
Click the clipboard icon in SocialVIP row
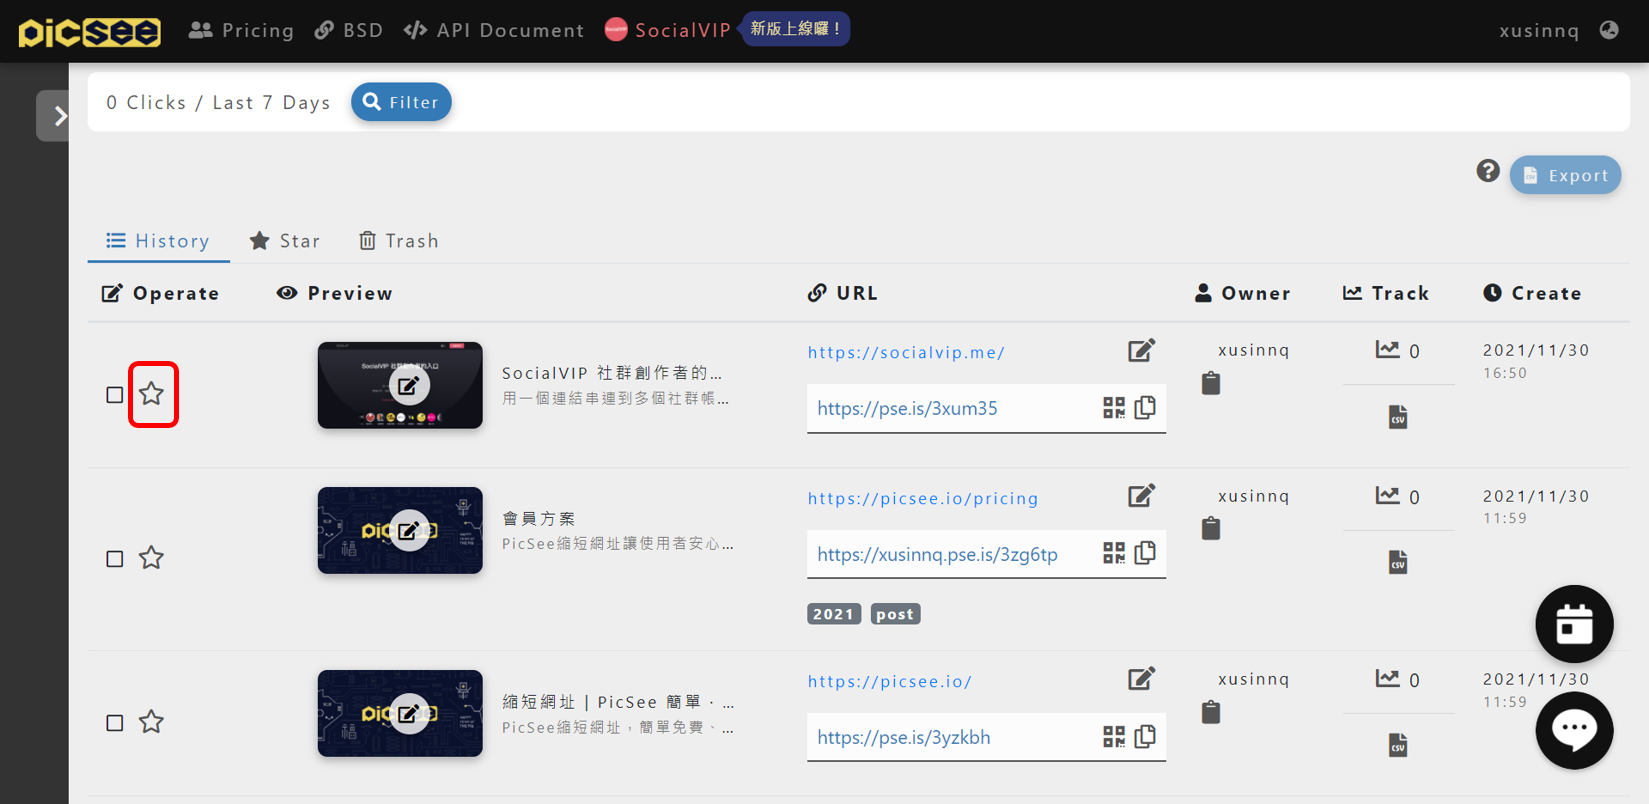point(1211,383)
